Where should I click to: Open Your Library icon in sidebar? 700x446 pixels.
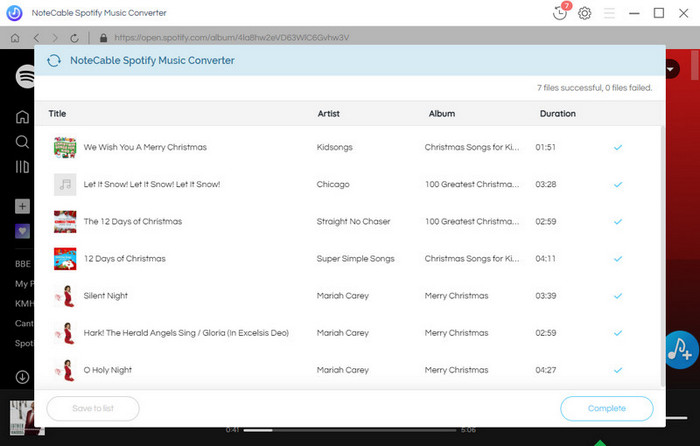(x=22, y=167)
